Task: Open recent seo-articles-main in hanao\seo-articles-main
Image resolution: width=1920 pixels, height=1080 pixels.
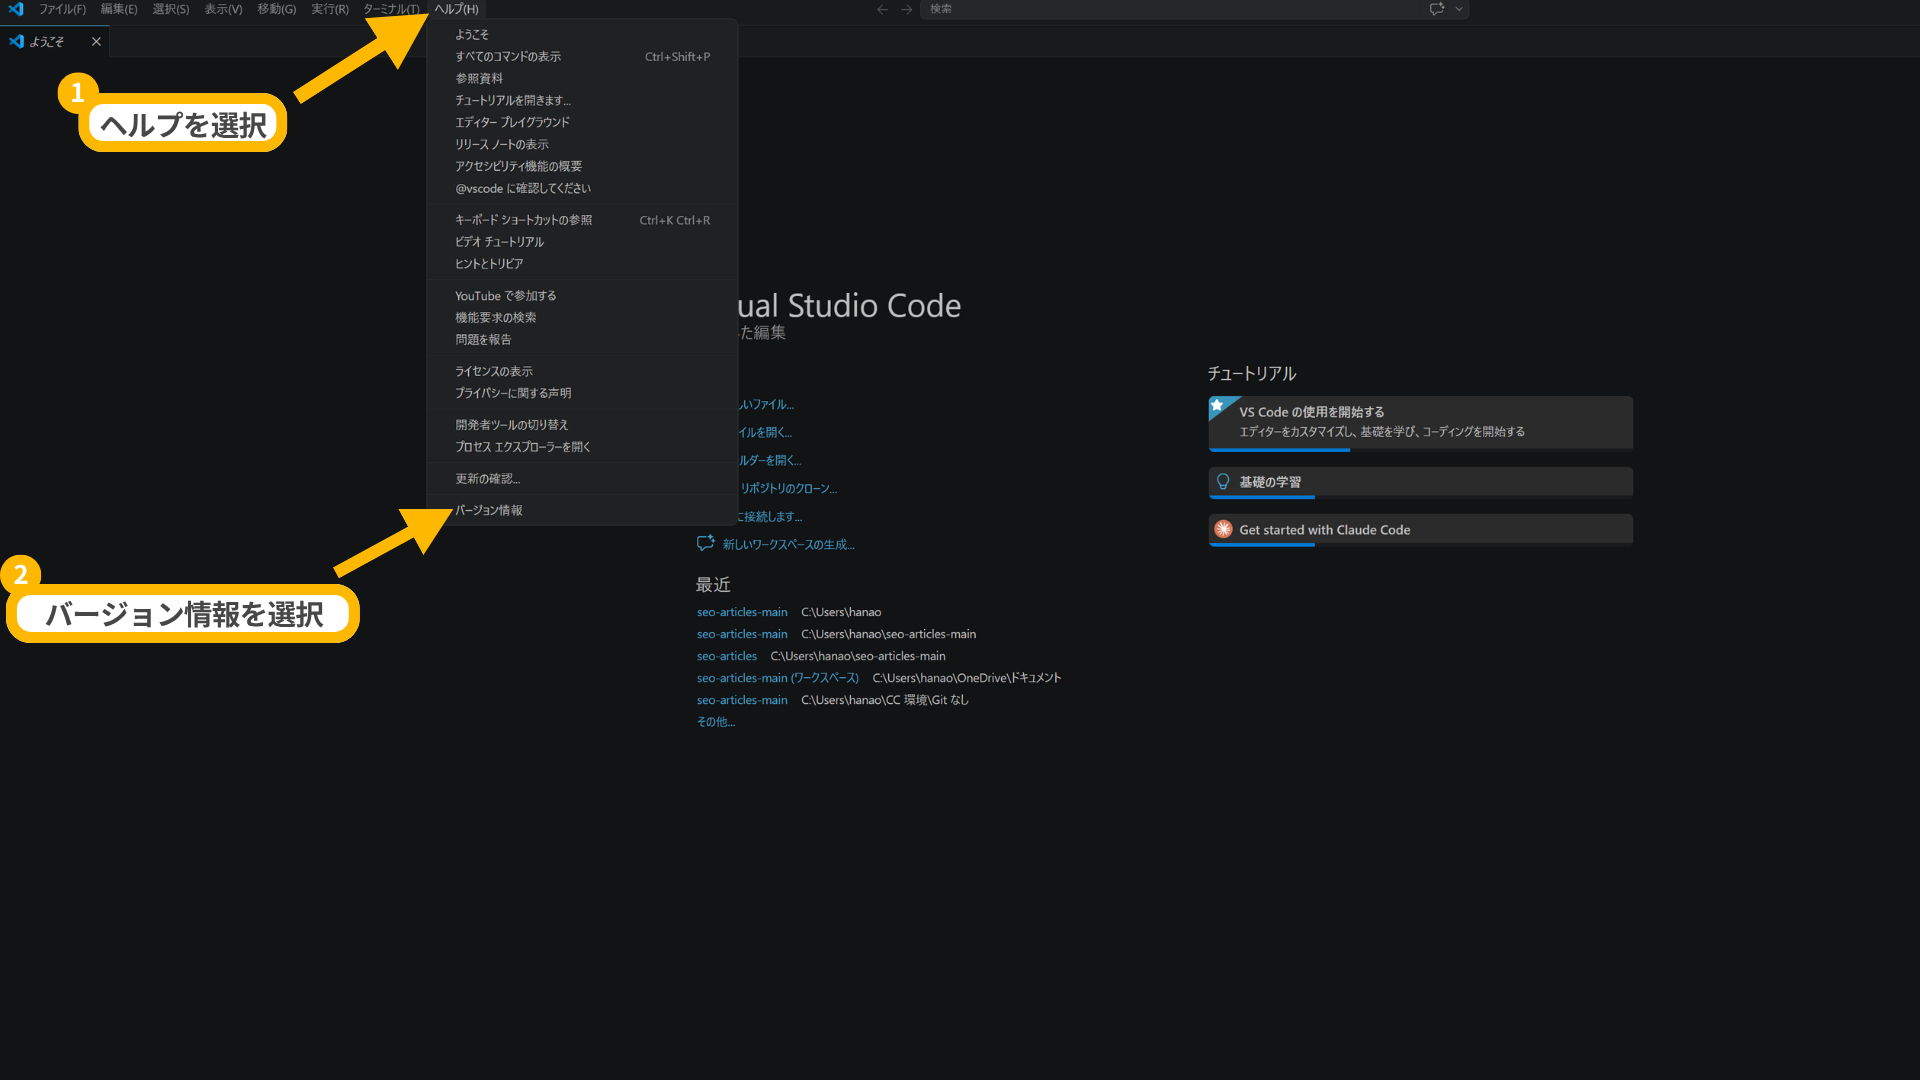Action: [x=742, y=634]
